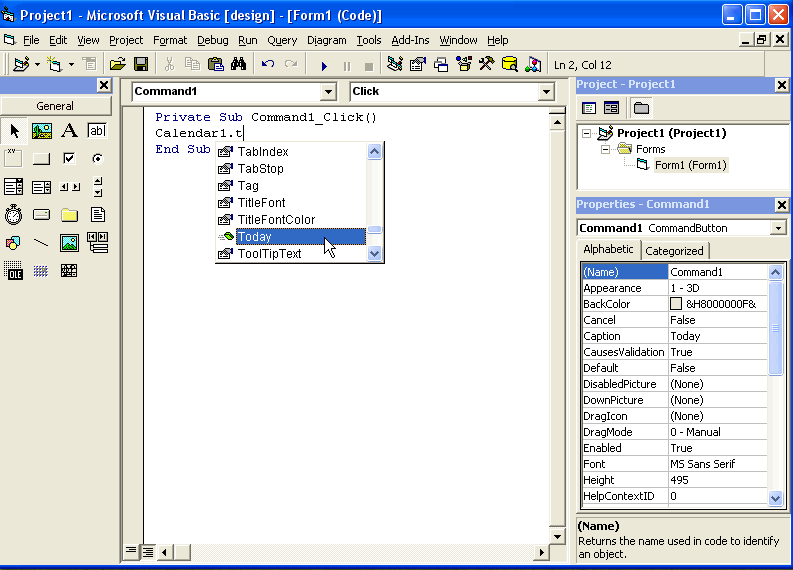Select the CheckBox control in the toolbox

[x=69, y=159]
